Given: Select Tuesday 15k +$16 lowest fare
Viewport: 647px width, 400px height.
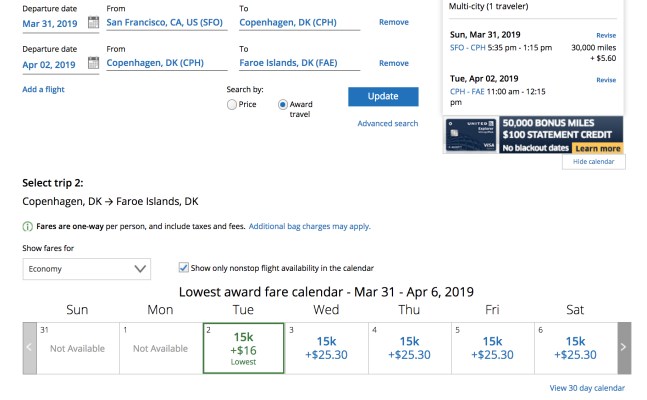Looking at the screenshot, I should [x=243, y=347].
